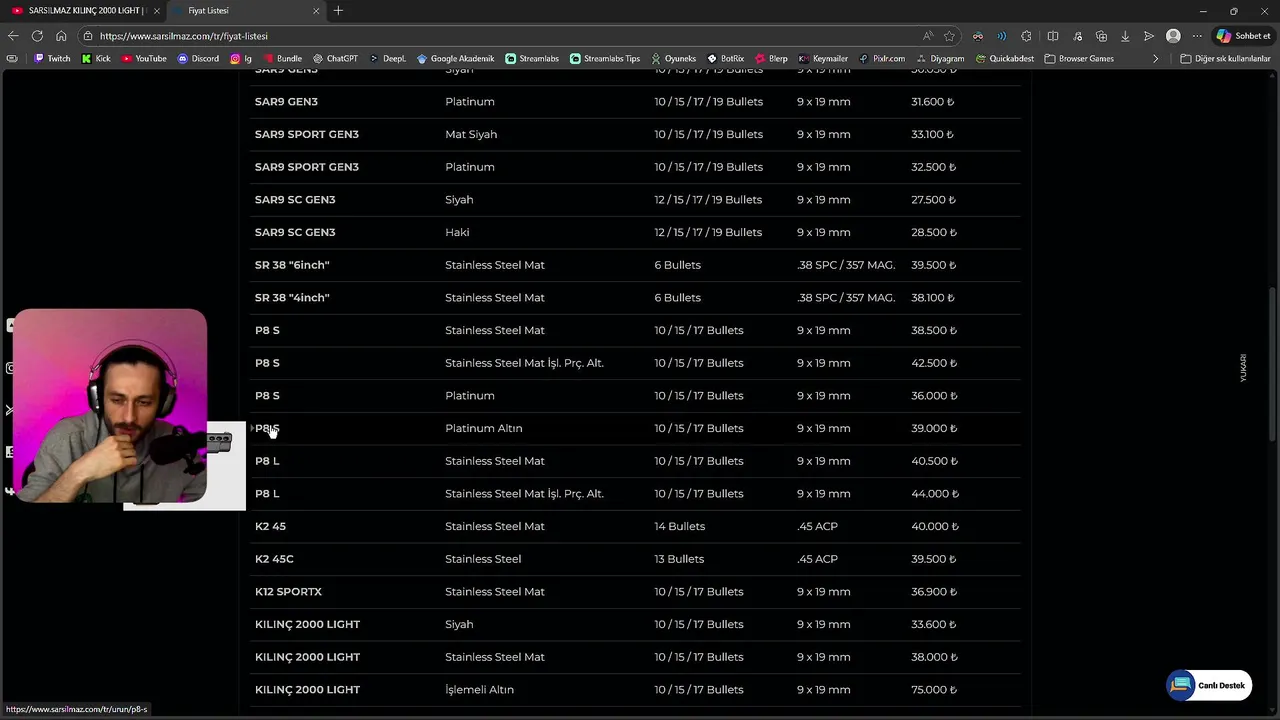
Task: Open the Discord bookmark
Action: pyautogui.click(x=198, y=59)
